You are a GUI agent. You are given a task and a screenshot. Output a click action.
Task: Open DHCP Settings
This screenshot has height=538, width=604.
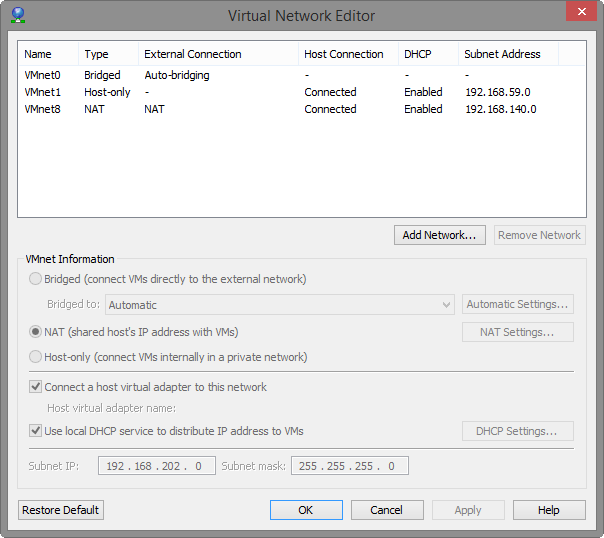(x=518, y=431)
